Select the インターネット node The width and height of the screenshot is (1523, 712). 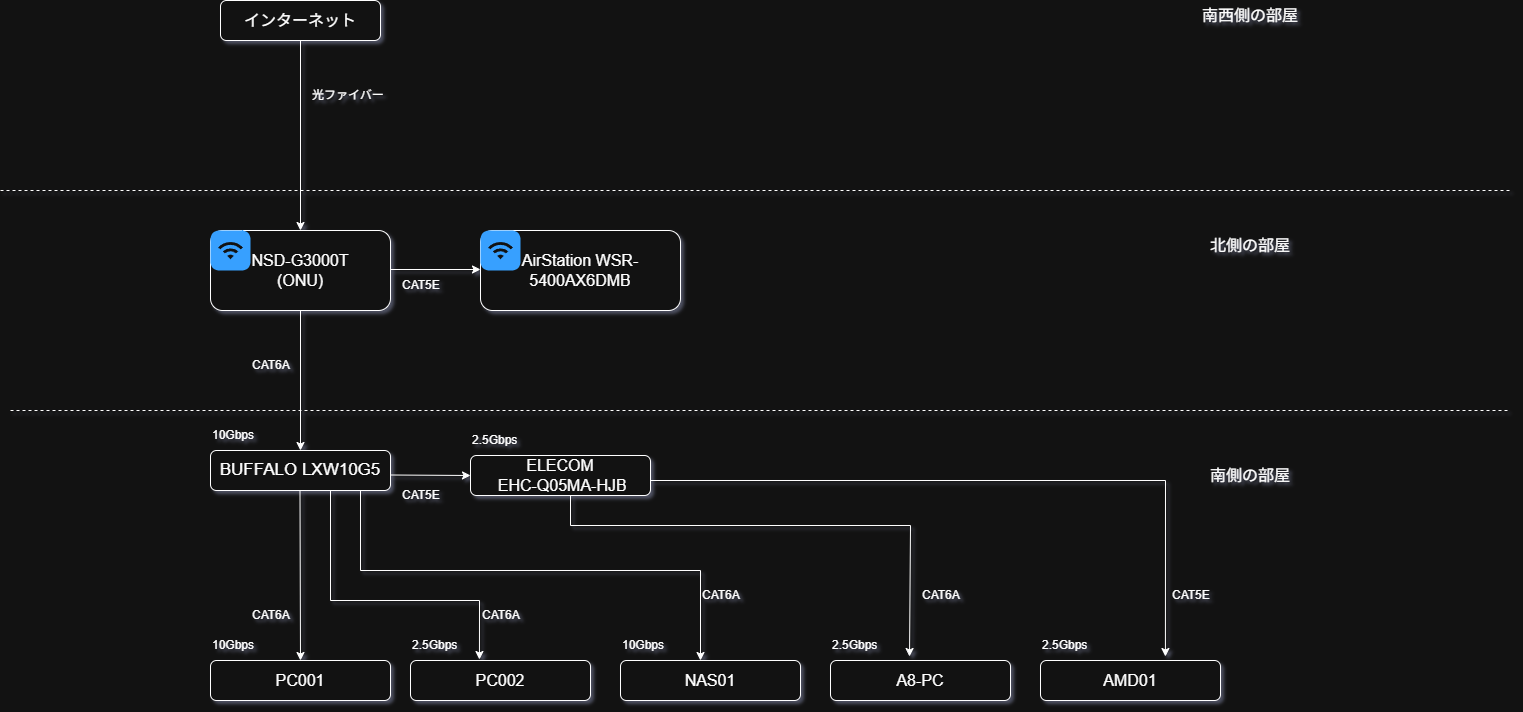click(300, 20)
